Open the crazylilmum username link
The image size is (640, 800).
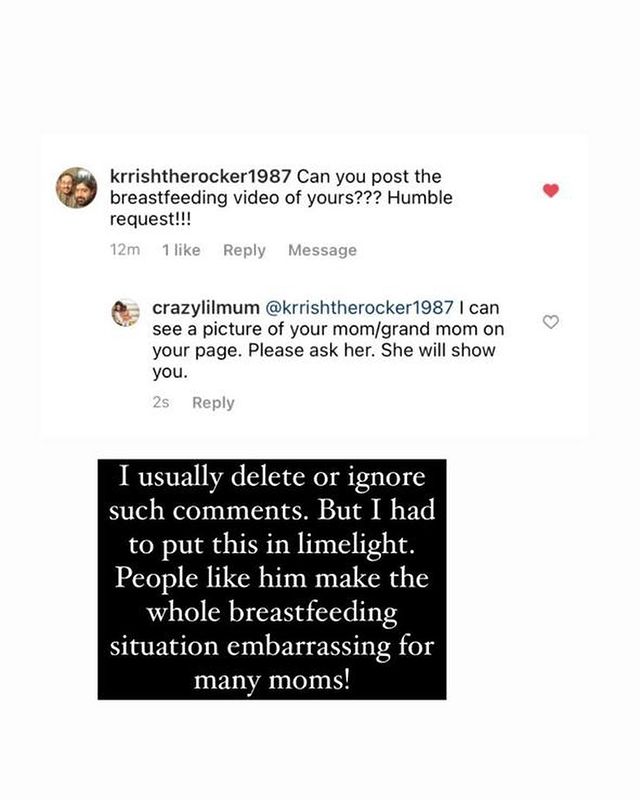206,308
